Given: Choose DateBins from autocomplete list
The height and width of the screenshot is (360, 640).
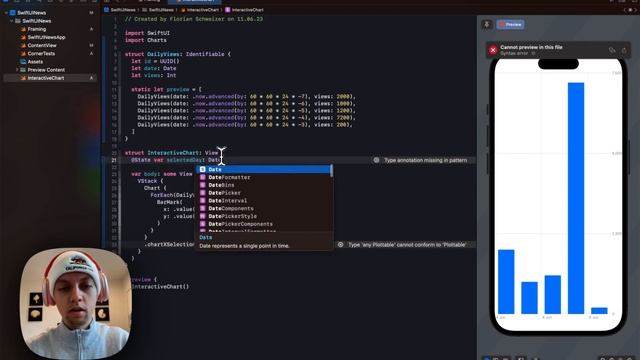Looking at the screenshot, I should pos(264,185).
